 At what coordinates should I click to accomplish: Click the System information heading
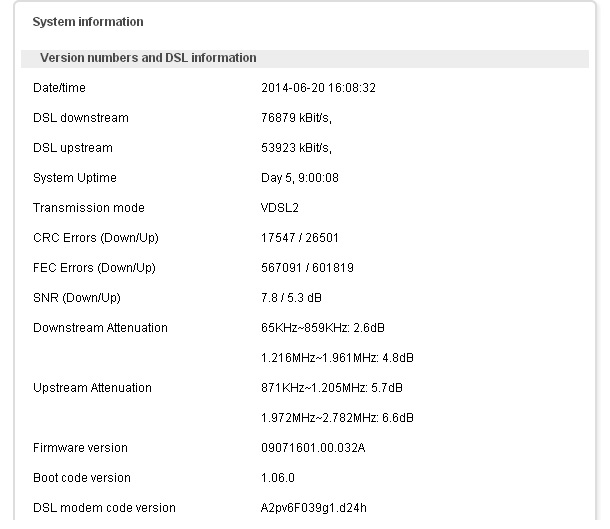coord(88,22)
